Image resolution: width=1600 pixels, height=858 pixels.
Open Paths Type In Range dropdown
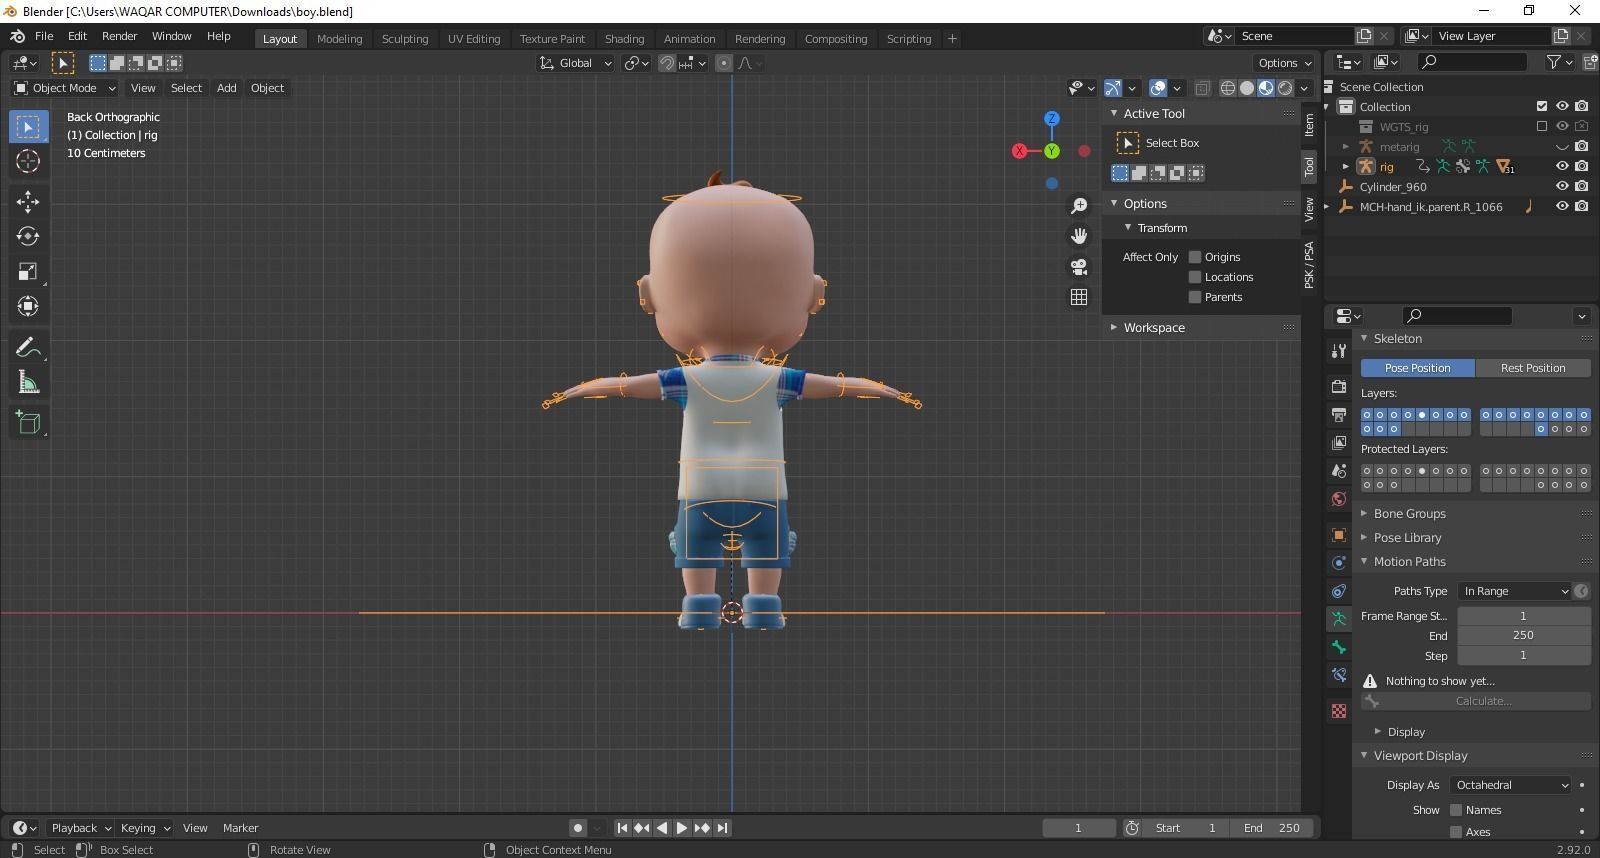click(1514, 591)
